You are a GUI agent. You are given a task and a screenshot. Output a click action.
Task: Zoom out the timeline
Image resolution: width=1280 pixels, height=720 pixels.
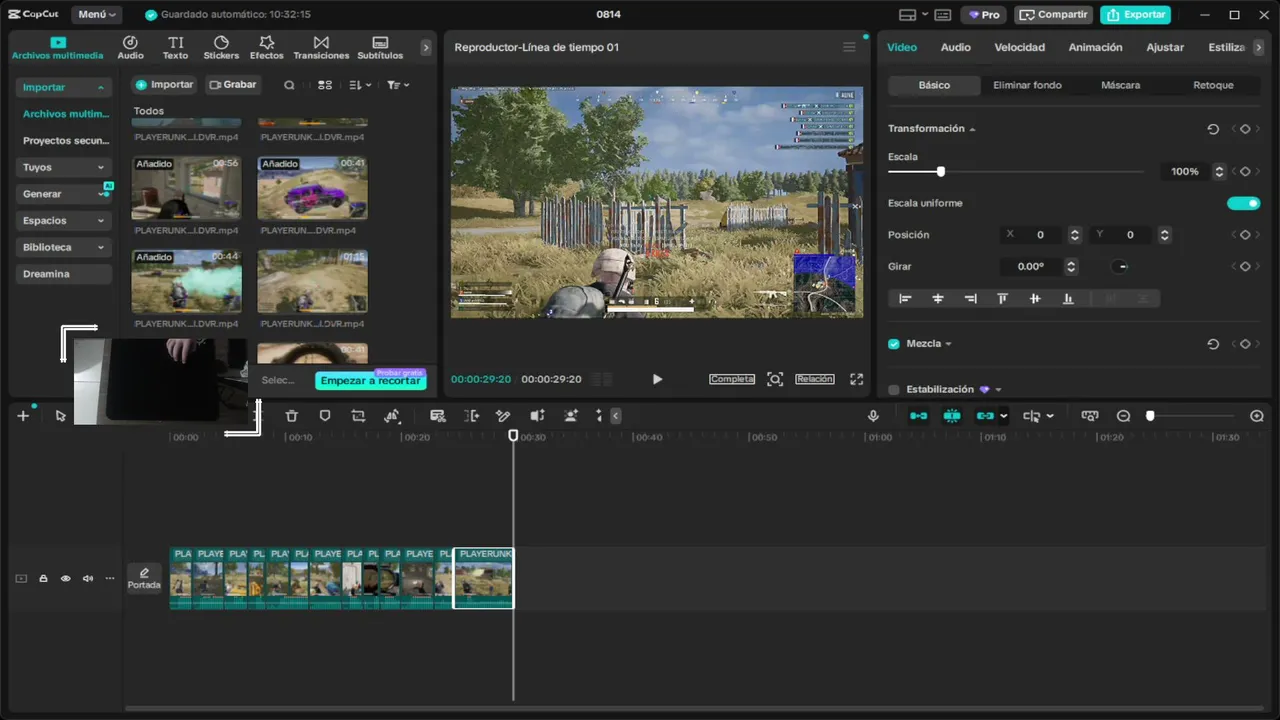(x=1123, y=416)
